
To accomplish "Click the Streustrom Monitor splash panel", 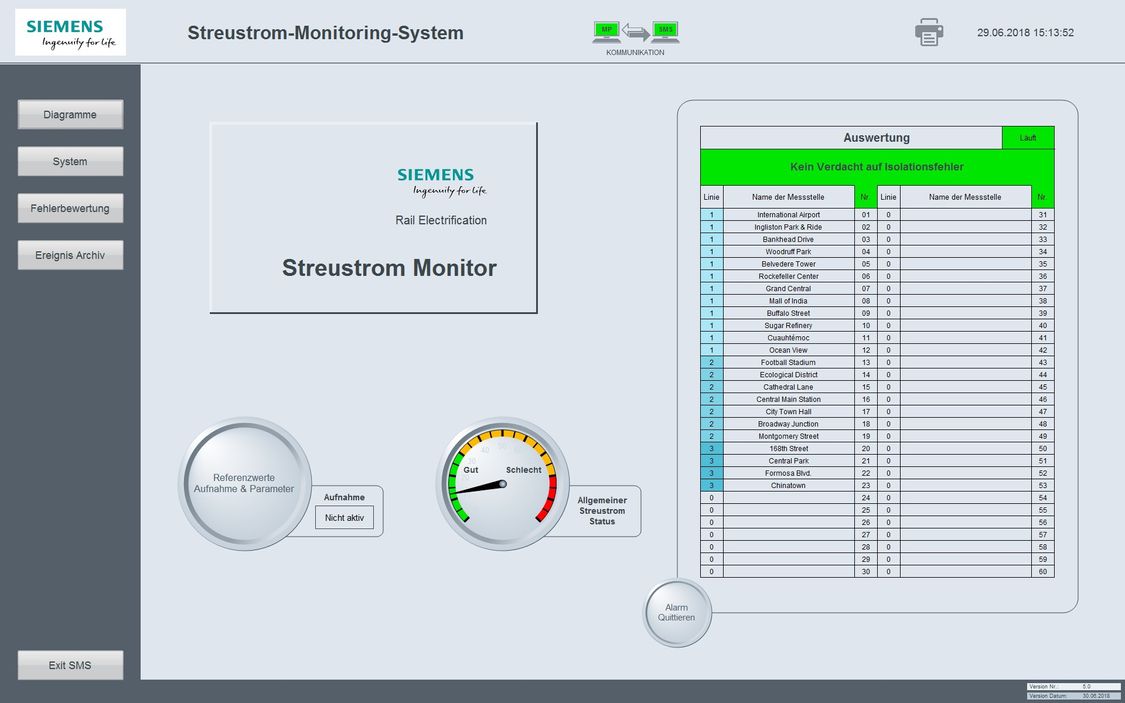I will [x=373, y=217].
